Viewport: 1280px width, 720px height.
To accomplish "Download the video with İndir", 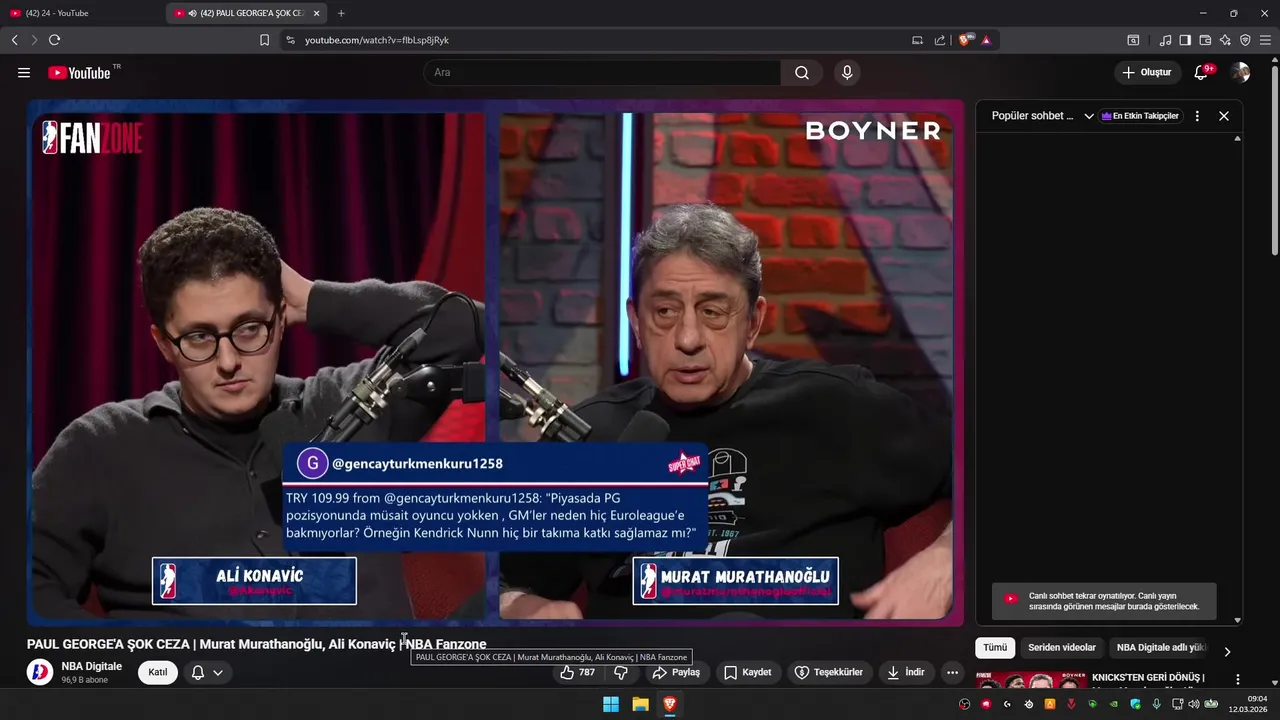I will pyautogui.click(x=905, y=672).
